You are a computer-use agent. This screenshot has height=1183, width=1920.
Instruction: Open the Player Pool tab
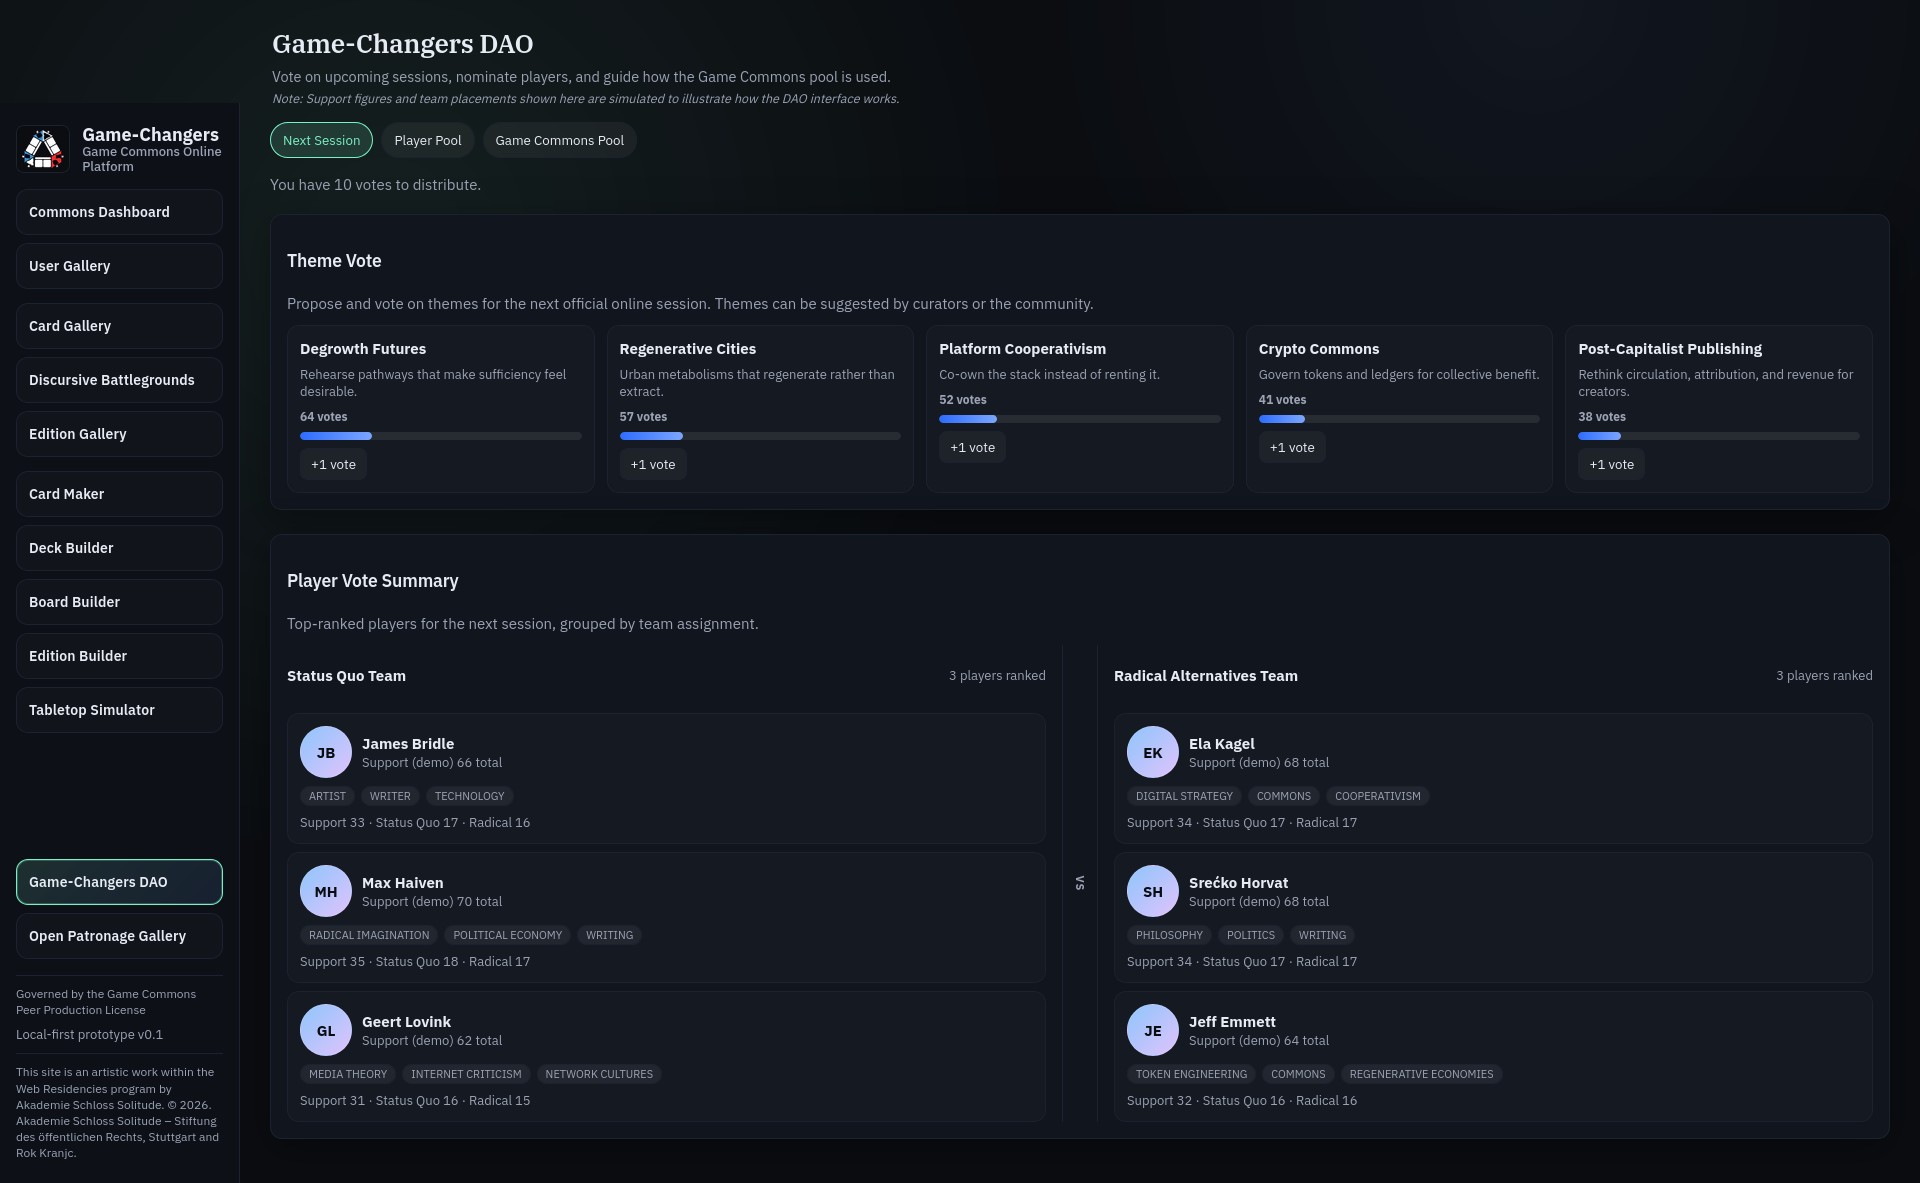[x=428, y=140]
